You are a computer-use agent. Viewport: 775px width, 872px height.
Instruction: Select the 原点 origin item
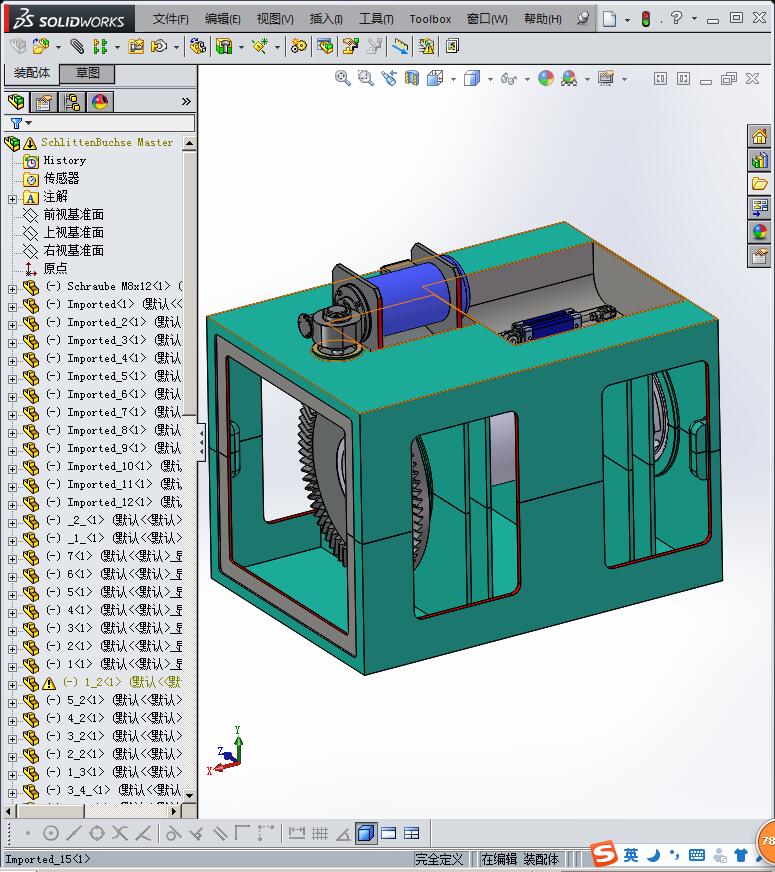click(55, 269)
